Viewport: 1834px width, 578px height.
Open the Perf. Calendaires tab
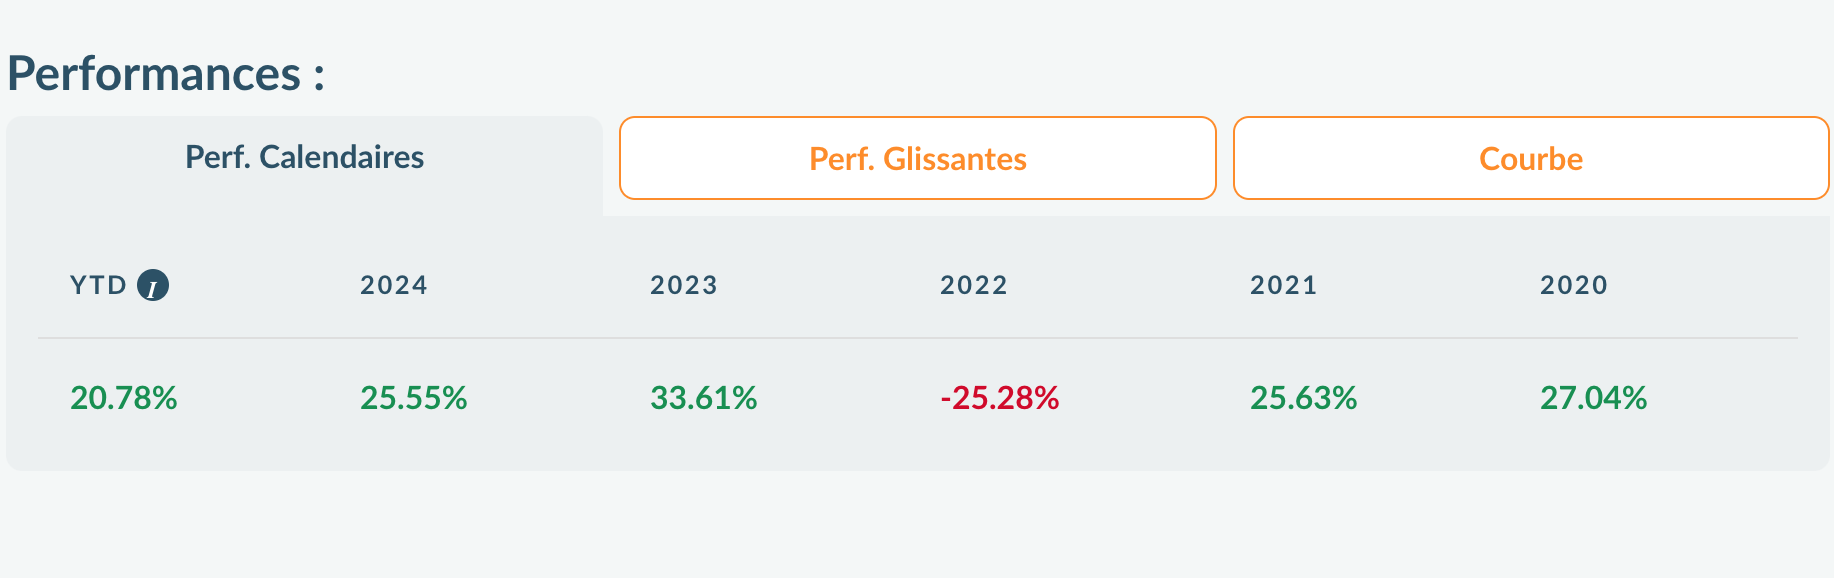coord(304,158)
